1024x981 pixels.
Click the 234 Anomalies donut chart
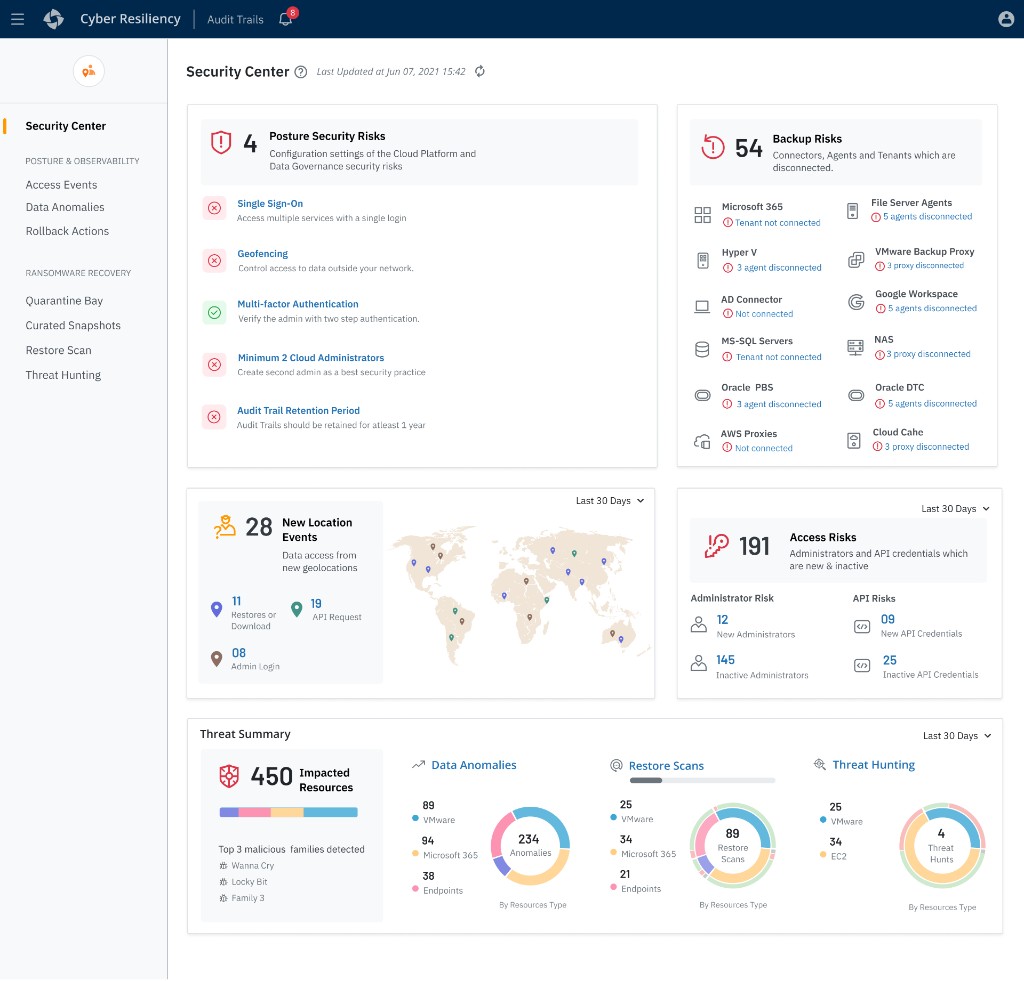tap(530, 846)
